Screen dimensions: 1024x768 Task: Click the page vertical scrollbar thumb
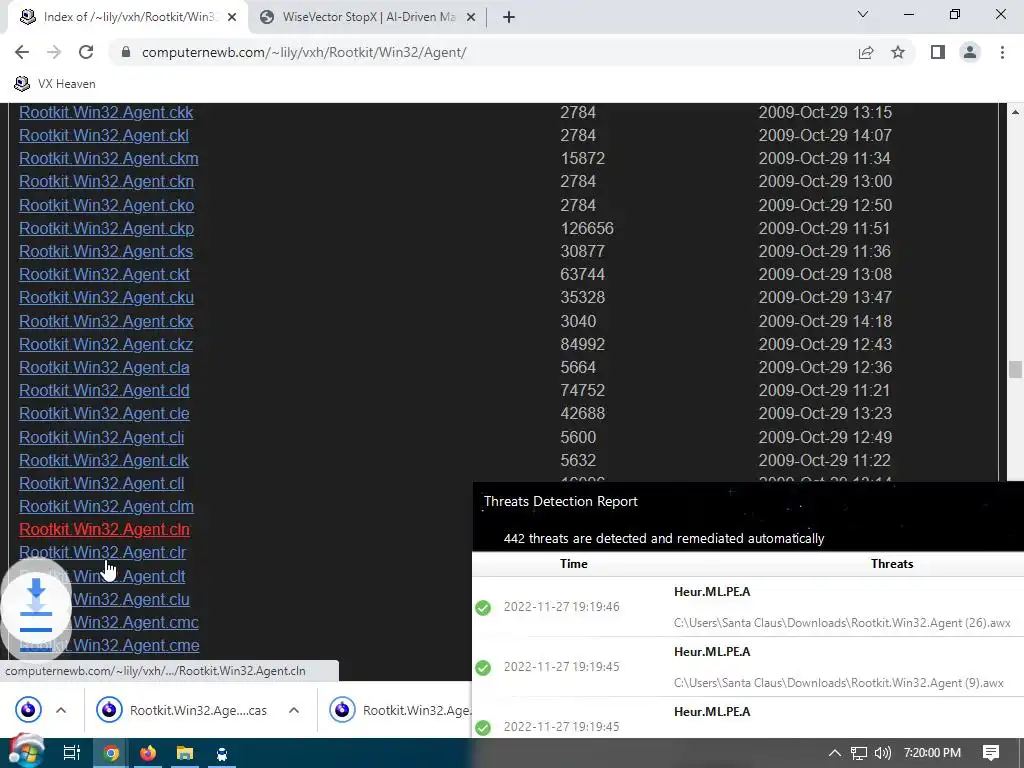point(1014,369)
